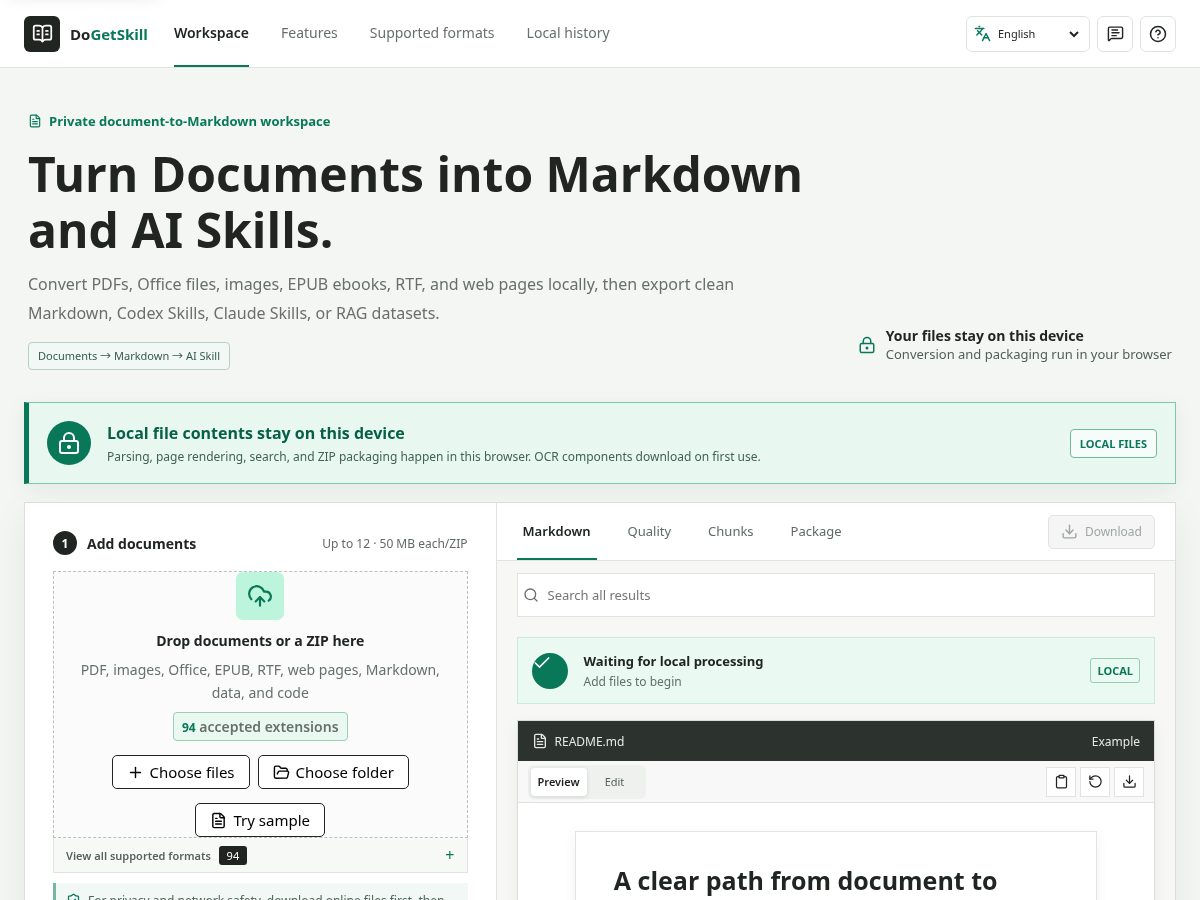The height and width of the screenshot is (900, 1200).
Task: Click the LOCAL FILES badge button
Action: click(x=1113, y=444)
